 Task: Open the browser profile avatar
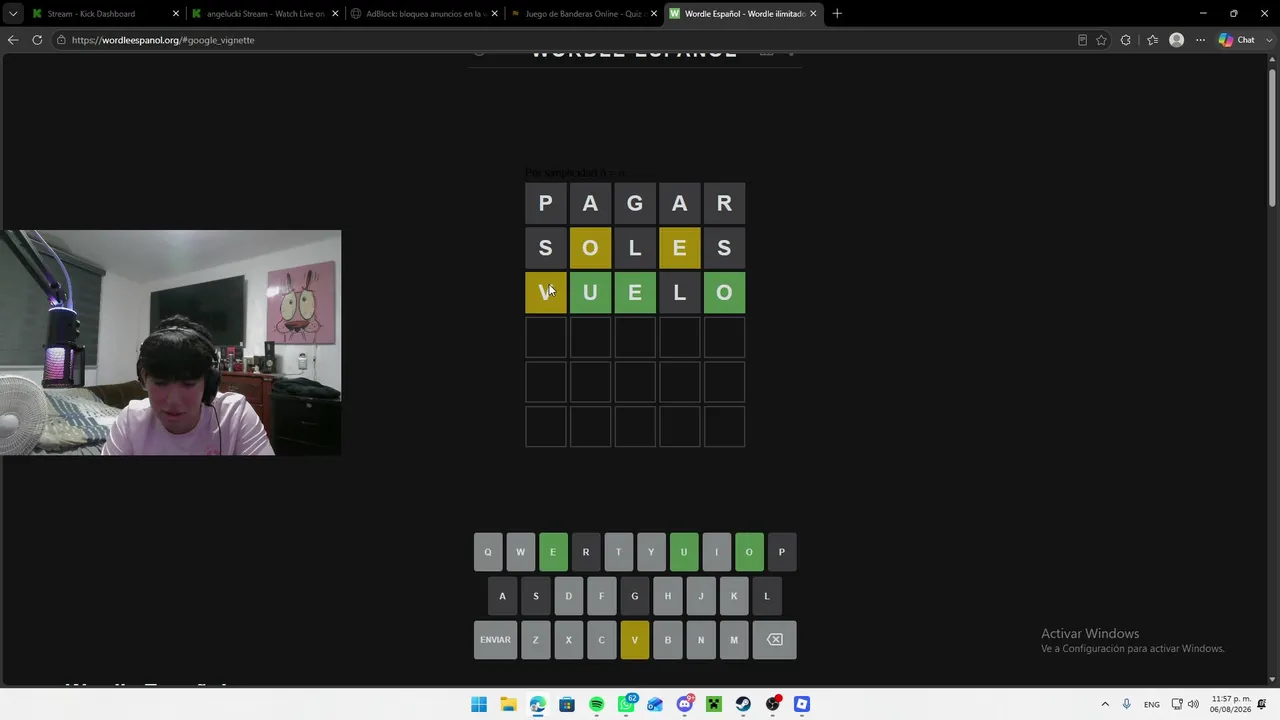[x=1176, y=40]
